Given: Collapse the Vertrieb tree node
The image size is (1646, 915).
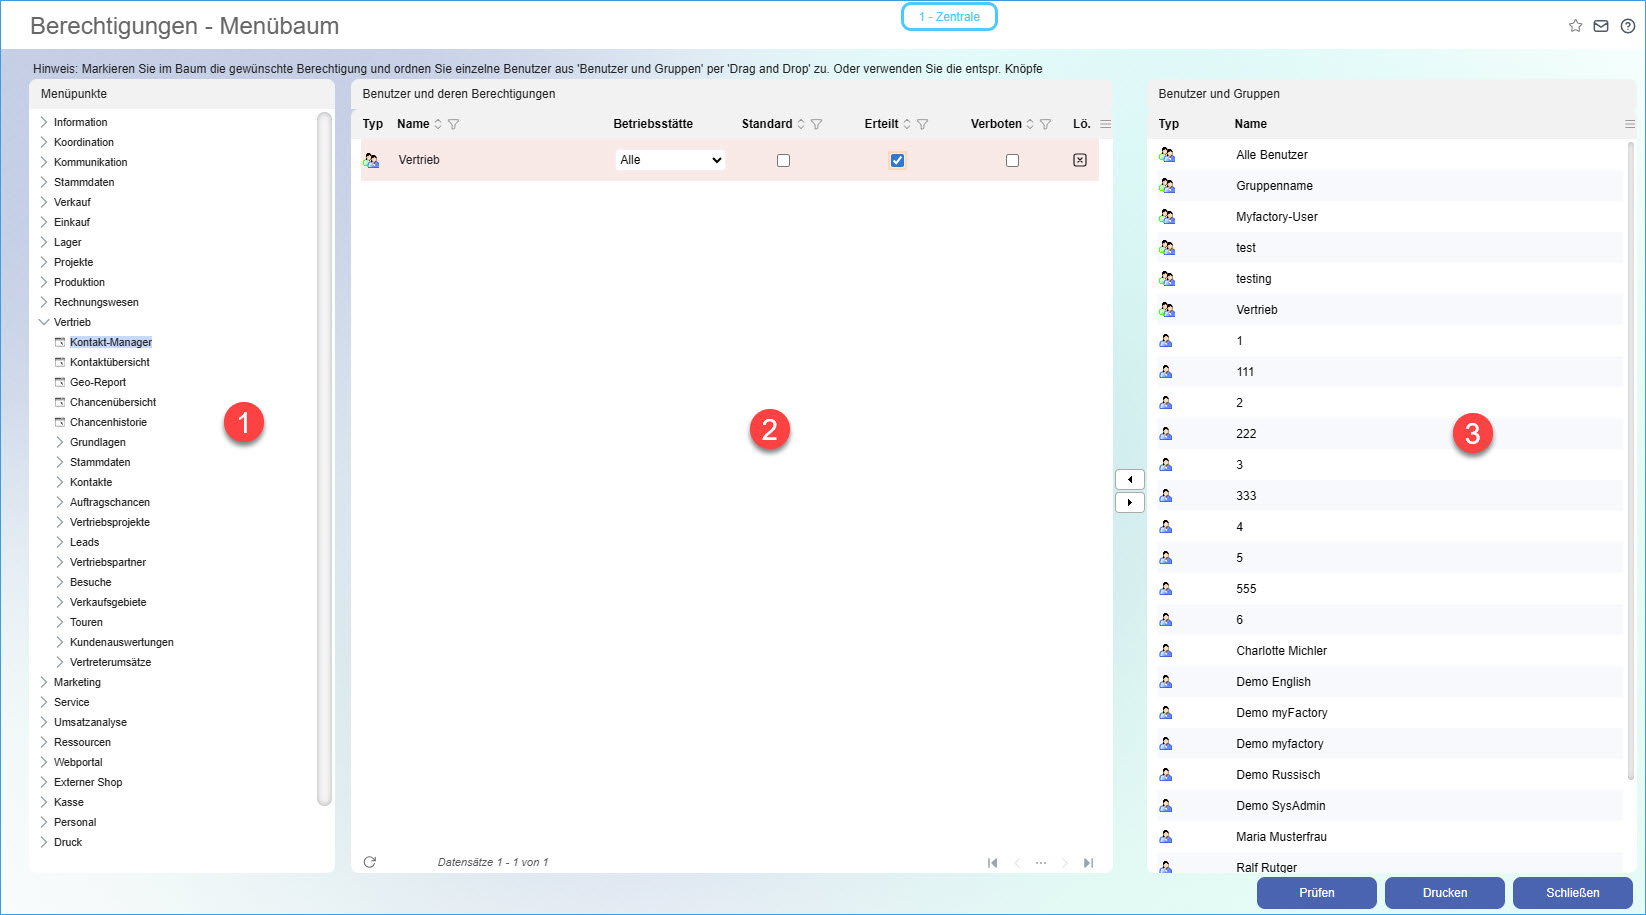Looking at the screenshot, I should (44, 322).
